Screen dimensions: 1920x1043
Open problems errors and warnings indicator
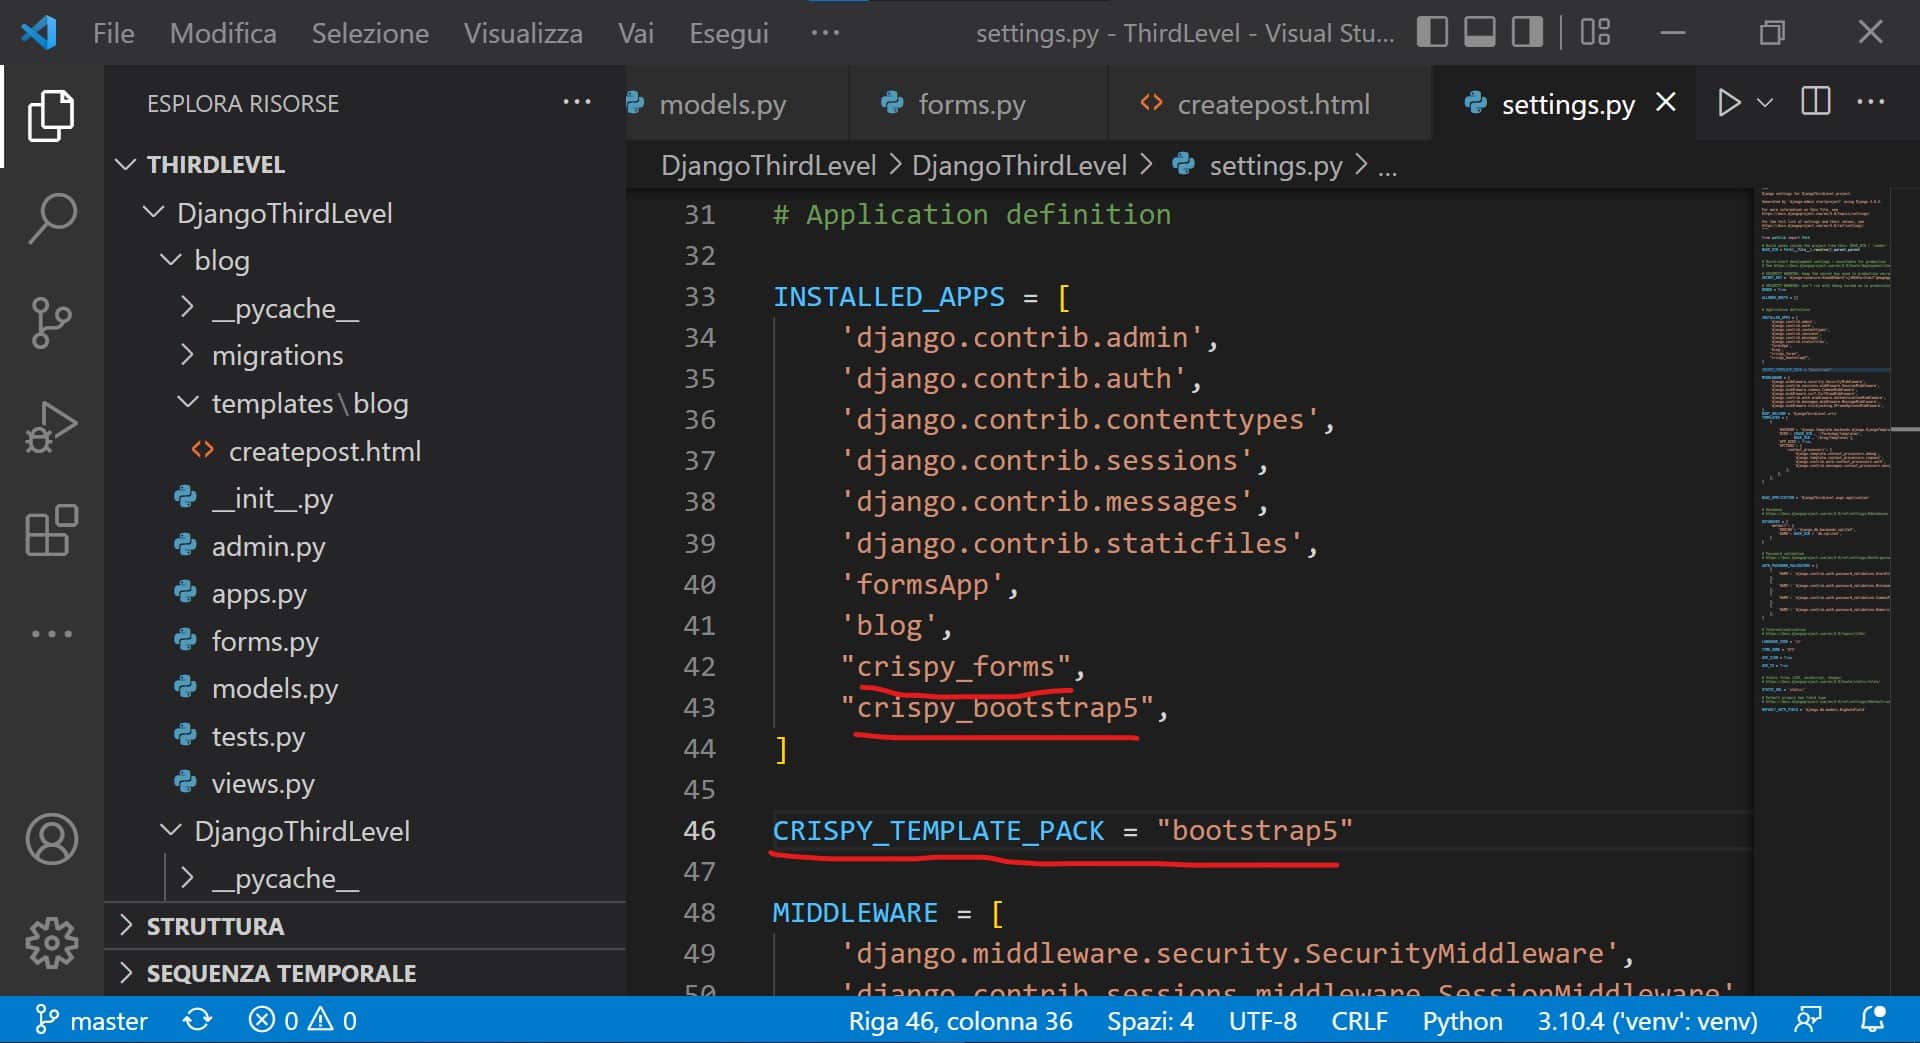(x=303, y=1020)
